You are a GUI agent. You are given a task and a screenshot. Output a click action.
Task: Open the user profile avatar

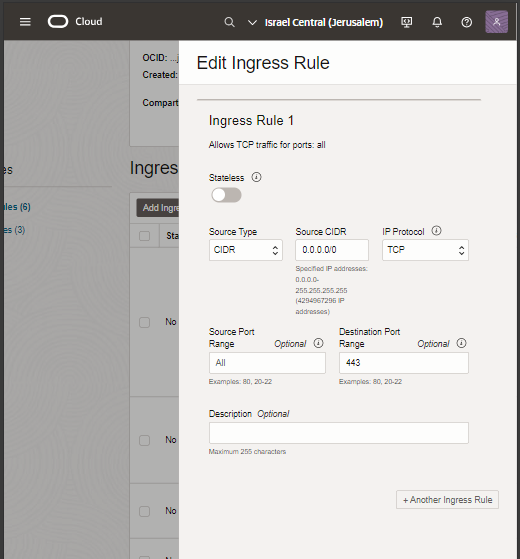496,22
